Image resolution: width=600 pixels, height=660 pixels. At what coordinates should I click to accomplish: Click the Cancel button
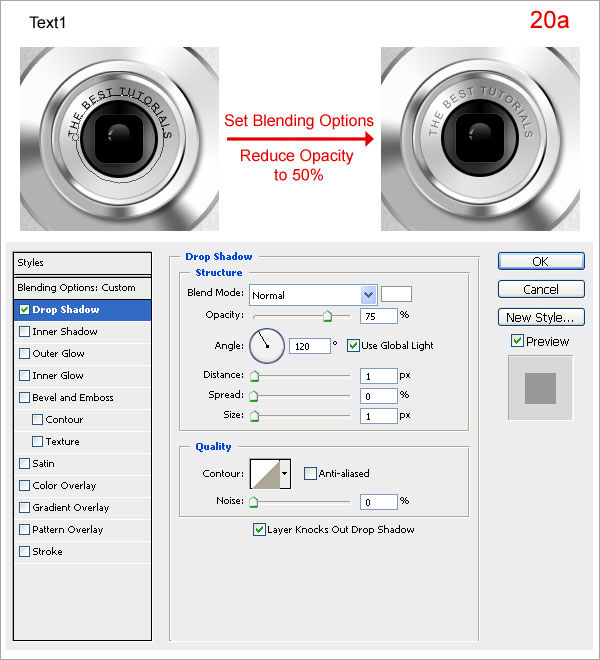pos(541,289)
